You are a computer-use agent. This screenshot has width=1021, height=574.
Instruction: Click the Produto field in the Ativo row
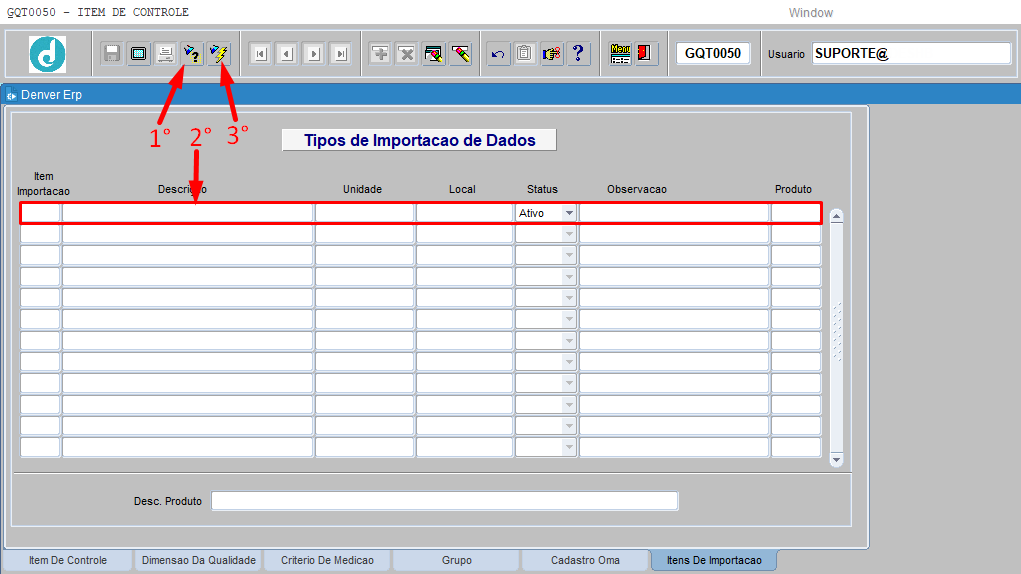(x=796, y=213)
